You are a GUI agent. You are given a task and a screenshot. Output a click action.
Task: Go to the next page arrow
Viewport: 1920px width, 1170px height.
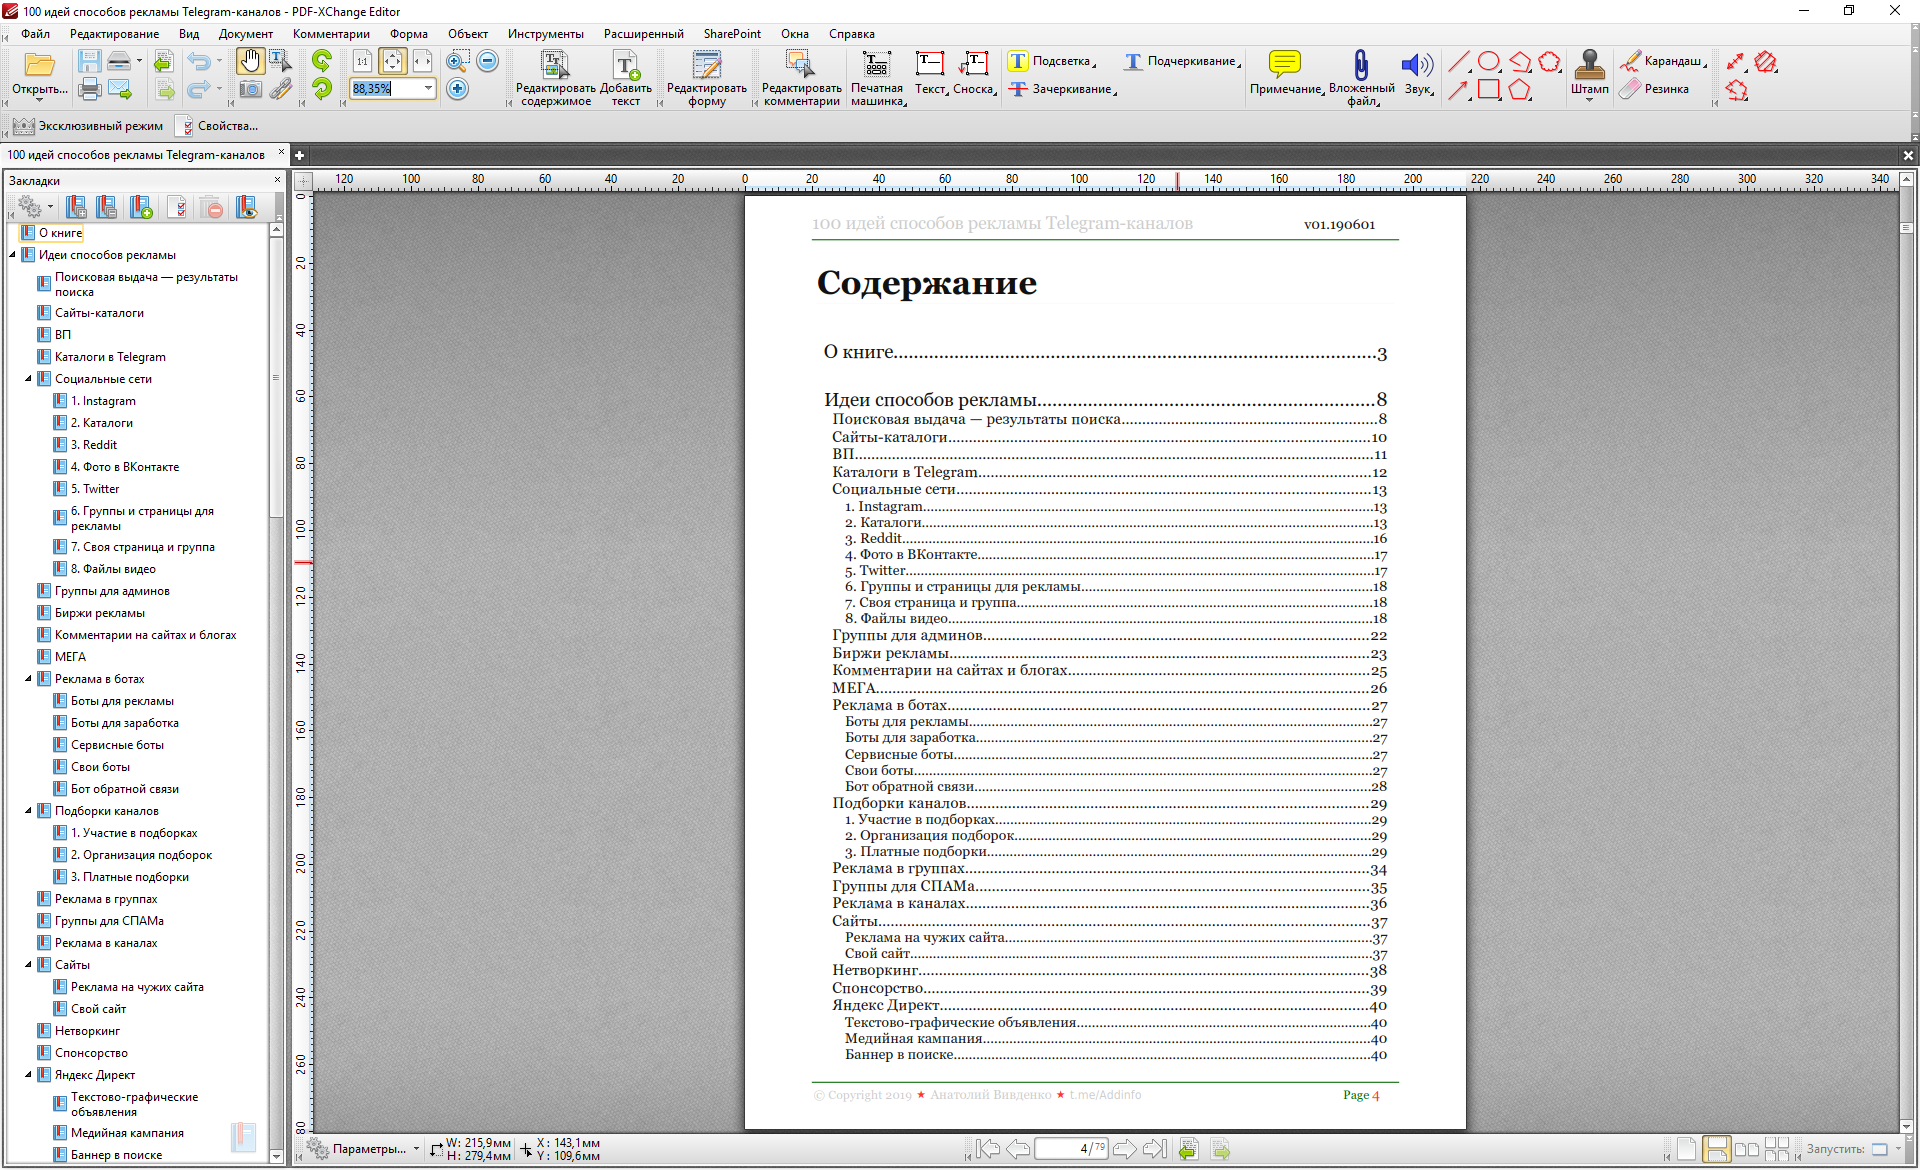click(1124, 1149)
